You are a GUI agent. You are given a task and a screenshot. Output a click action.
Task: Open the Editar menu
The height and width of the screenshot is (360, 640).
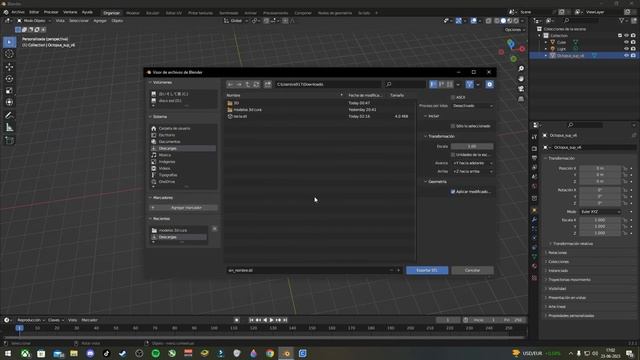click(x=34, y=12)
